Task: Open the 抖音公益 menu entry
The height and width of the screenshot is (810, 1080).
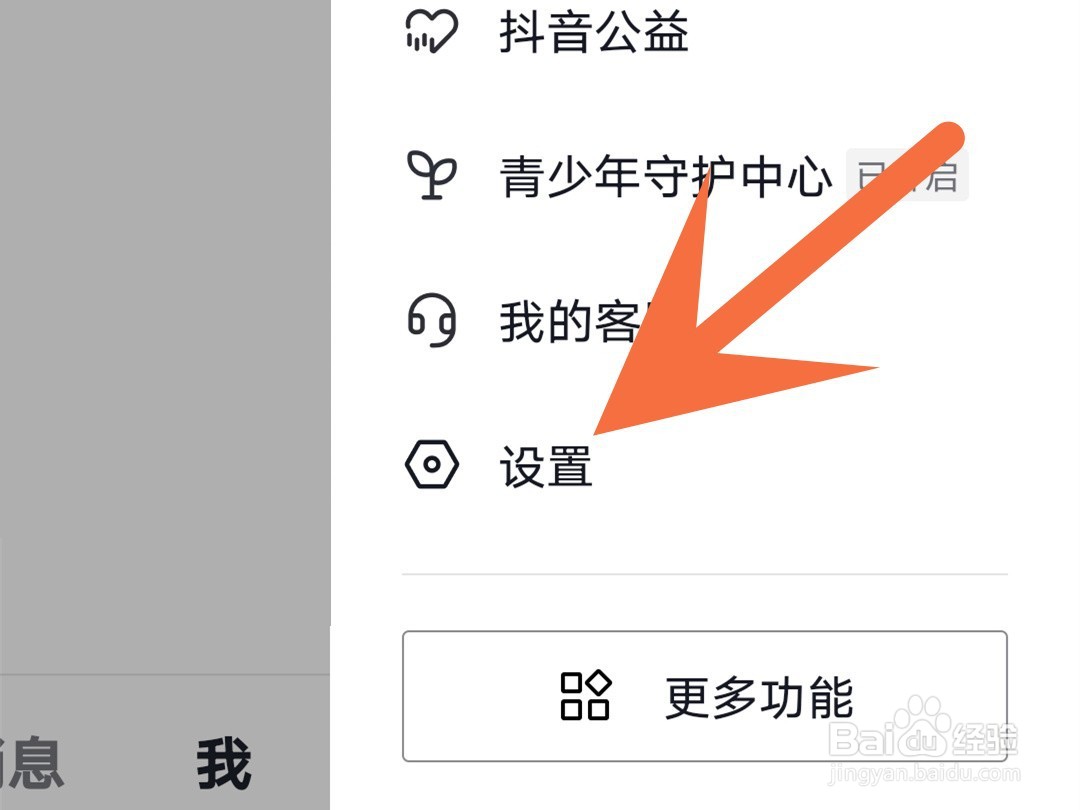Action: pos(594,32)
